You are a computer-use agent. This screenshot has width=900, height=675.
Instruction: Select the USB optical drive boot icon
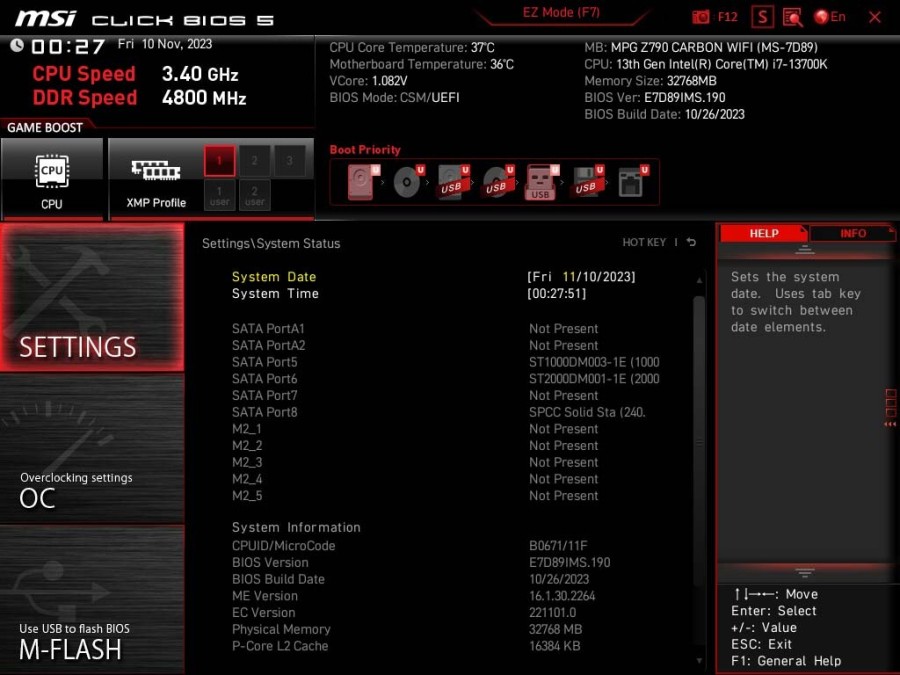498,182
